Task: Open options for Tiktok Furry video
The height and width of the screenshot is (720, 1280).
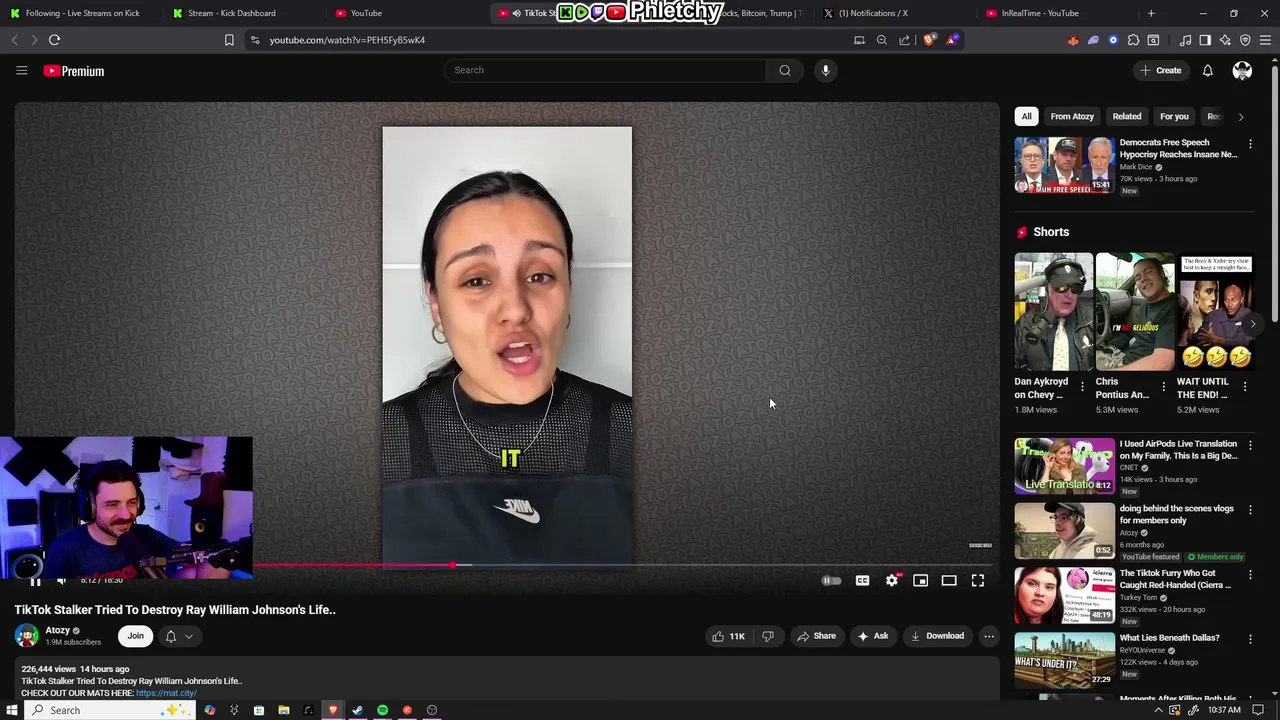Action: tap(1250, 575)
